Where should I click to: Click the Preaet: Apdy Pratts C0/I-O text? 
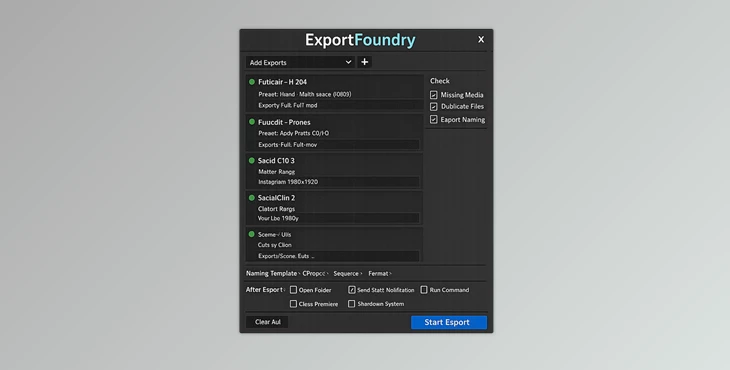(x=294, y=133)
